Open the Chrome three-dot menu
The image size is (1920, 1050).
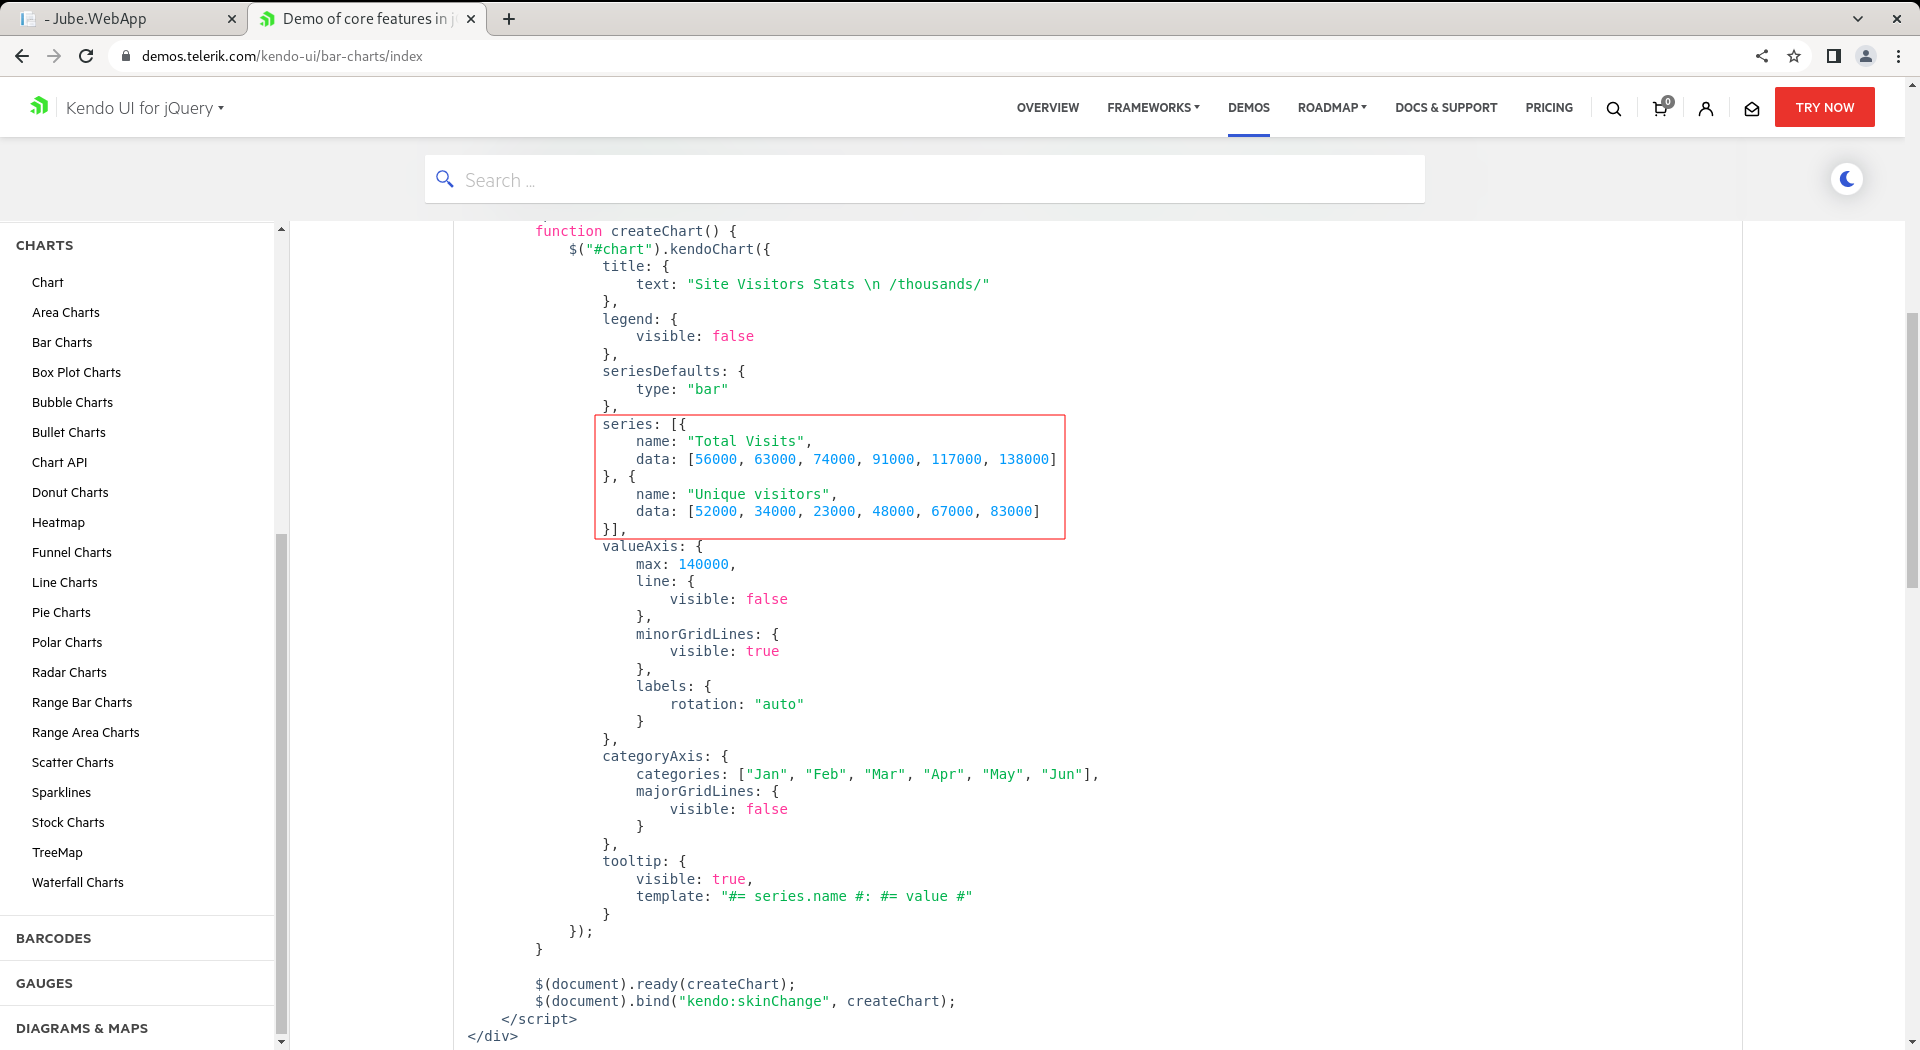pyautogui.click(x=1898, y=56)
